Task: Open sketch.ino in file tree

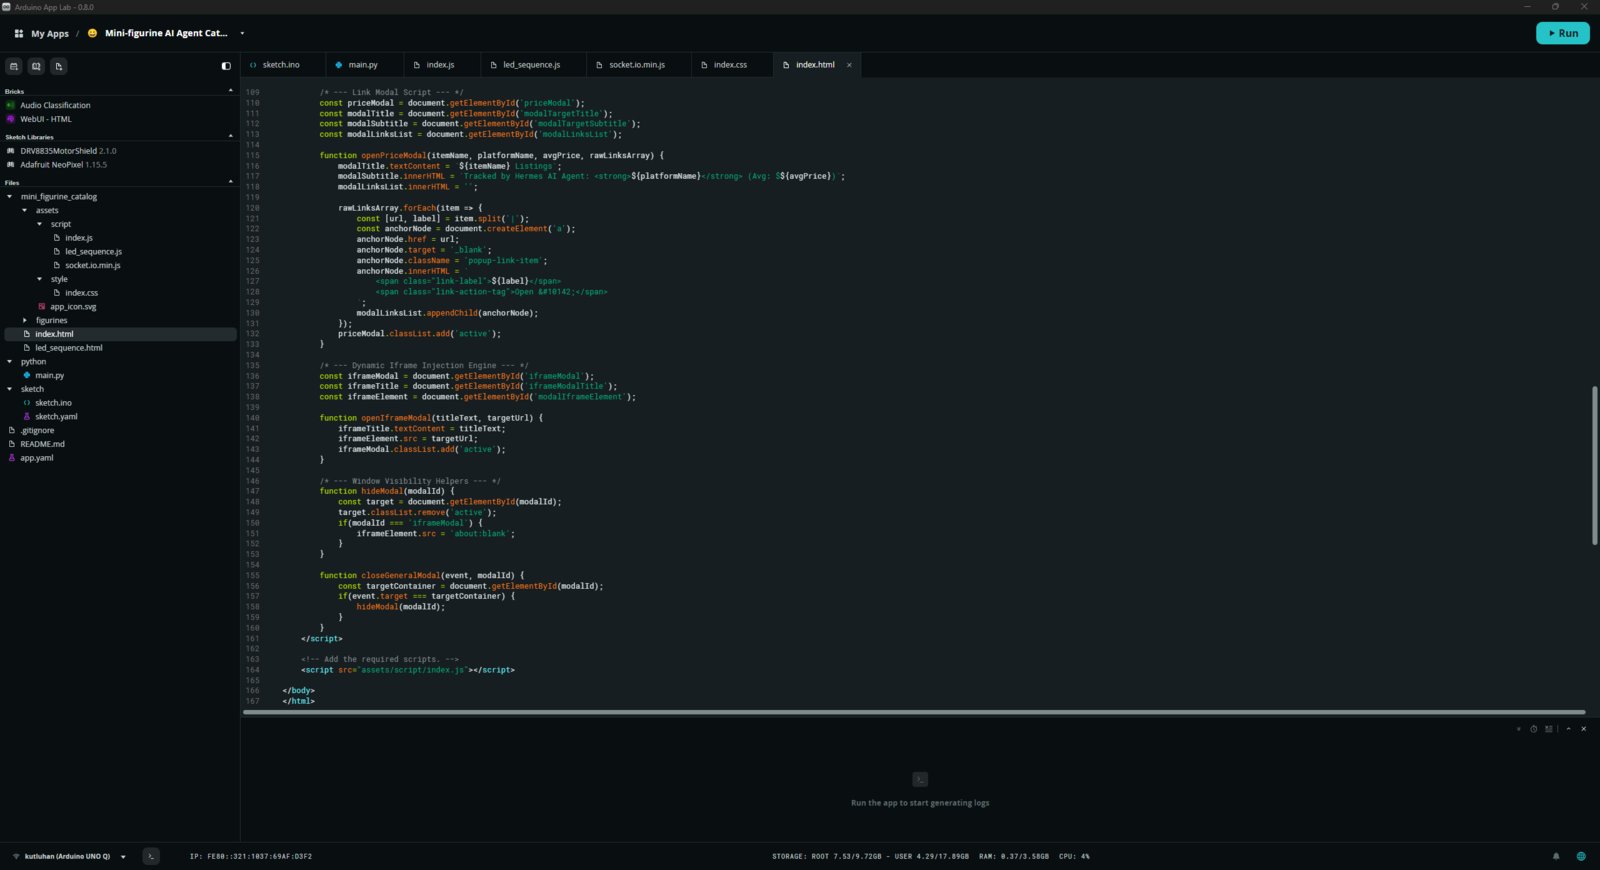Action: coord(53,403)
